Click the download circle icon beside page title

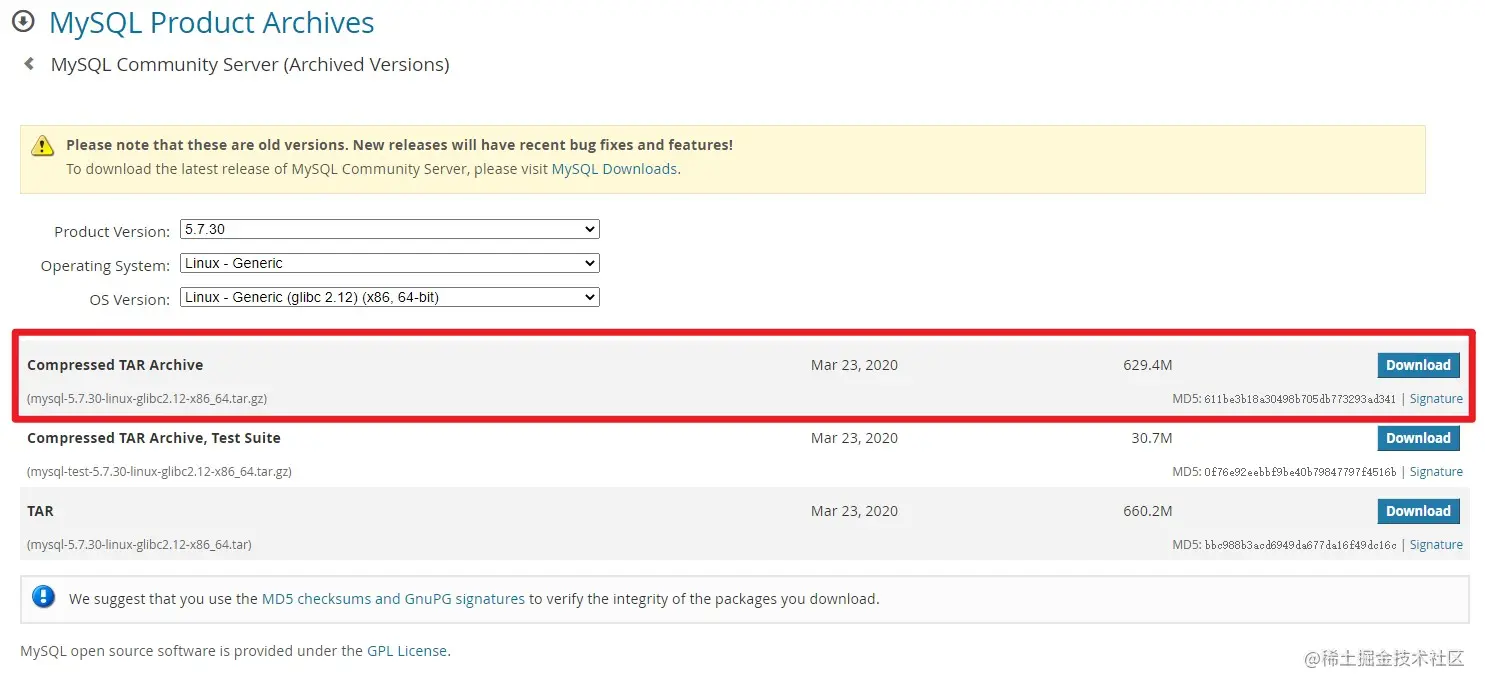(x=22, y=21)
